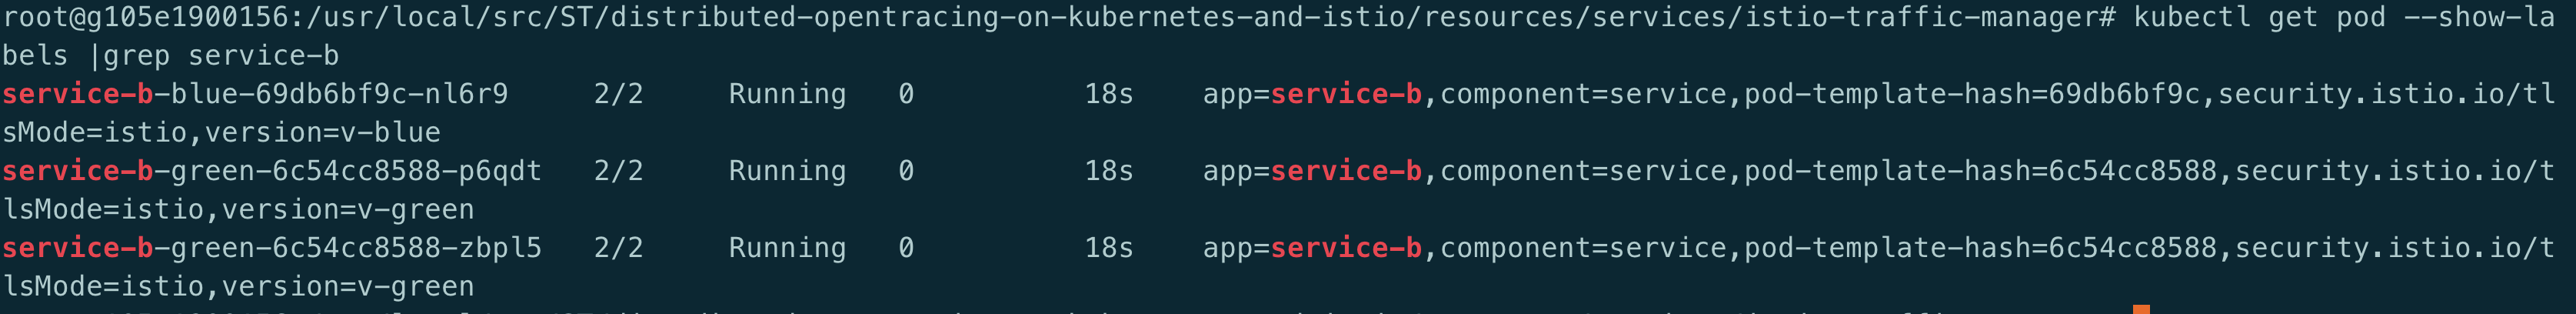Click pod-template-hash=69db6bf9c label
The image size is (2576, 314).
pyautogui.click(x=1973, y=94)
